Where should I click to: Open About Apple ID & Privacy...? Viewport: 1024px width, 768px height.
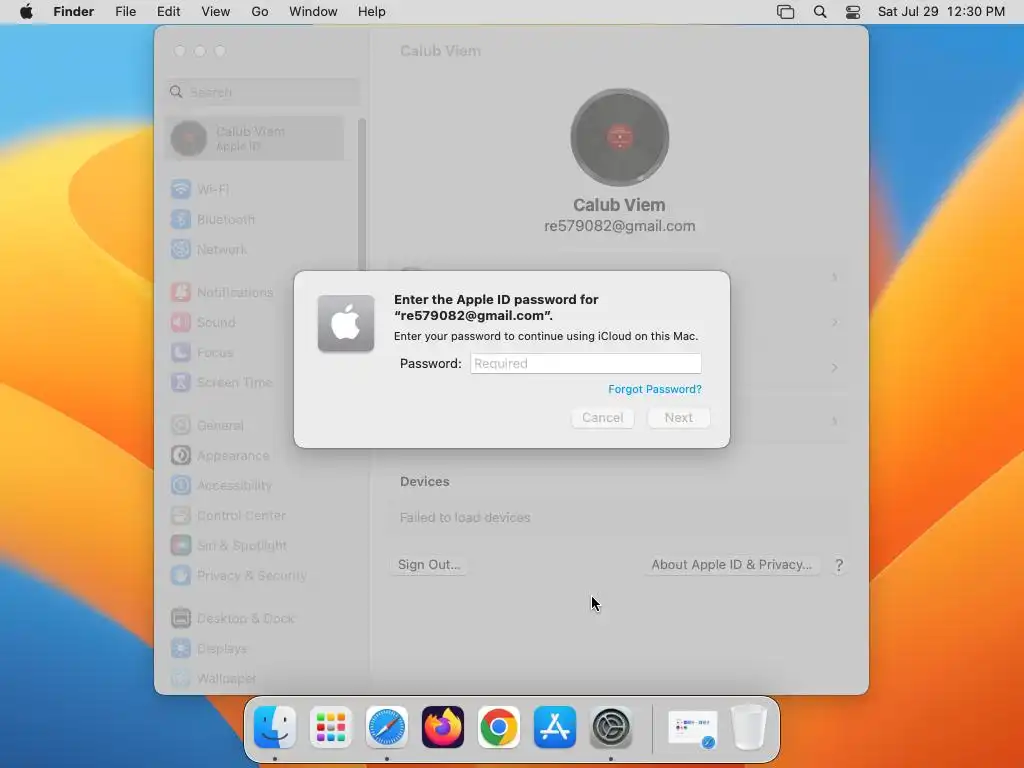point(731,565)
